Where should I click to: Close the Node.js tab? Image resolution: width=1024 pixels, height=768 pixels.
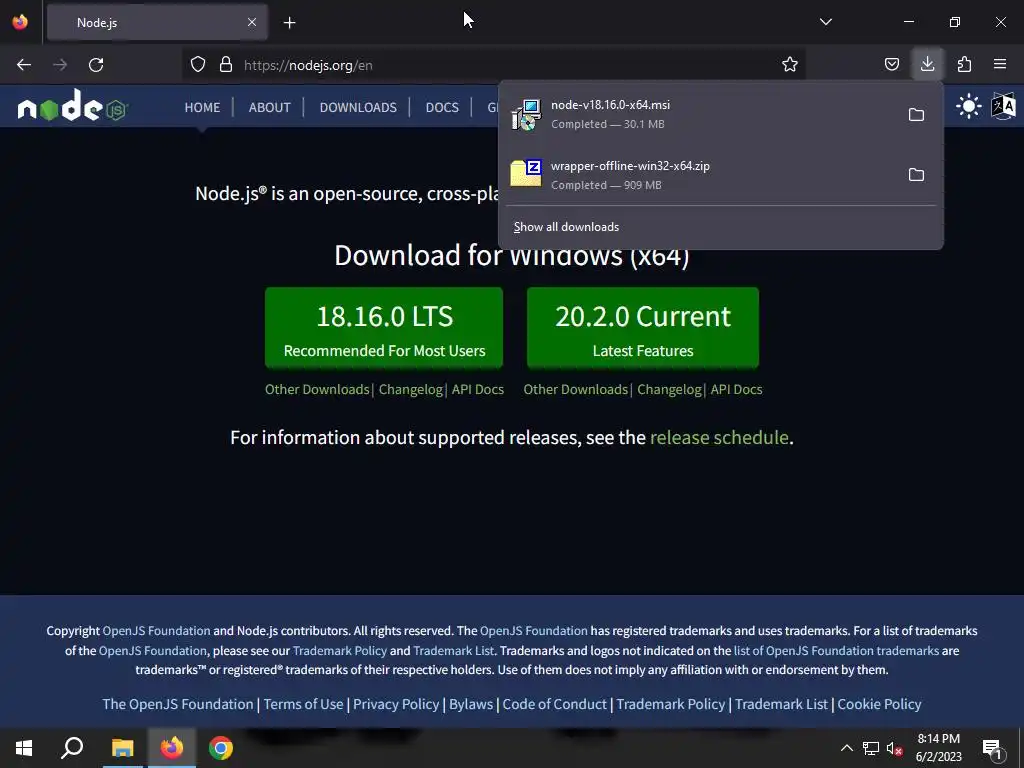(x=252, y=22)
